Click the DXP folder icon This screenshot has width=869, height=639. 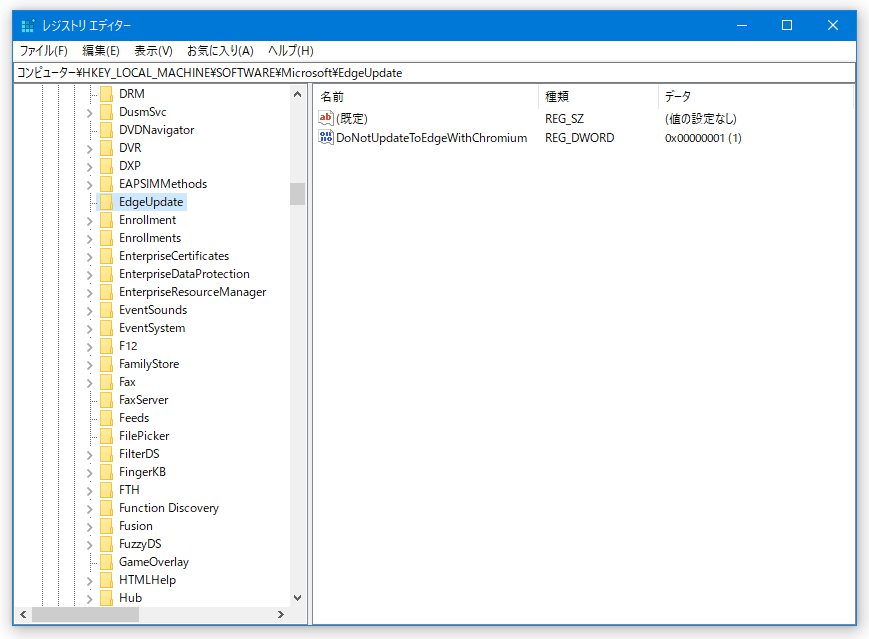(106, 166)
